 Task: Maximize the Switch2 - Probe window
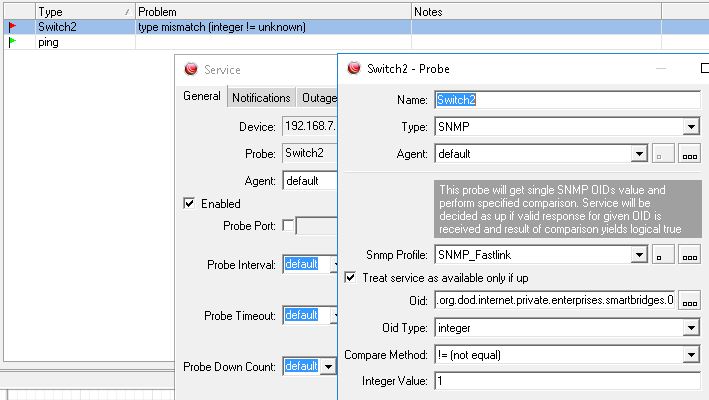pyautogui.click(x=704, y=68)
